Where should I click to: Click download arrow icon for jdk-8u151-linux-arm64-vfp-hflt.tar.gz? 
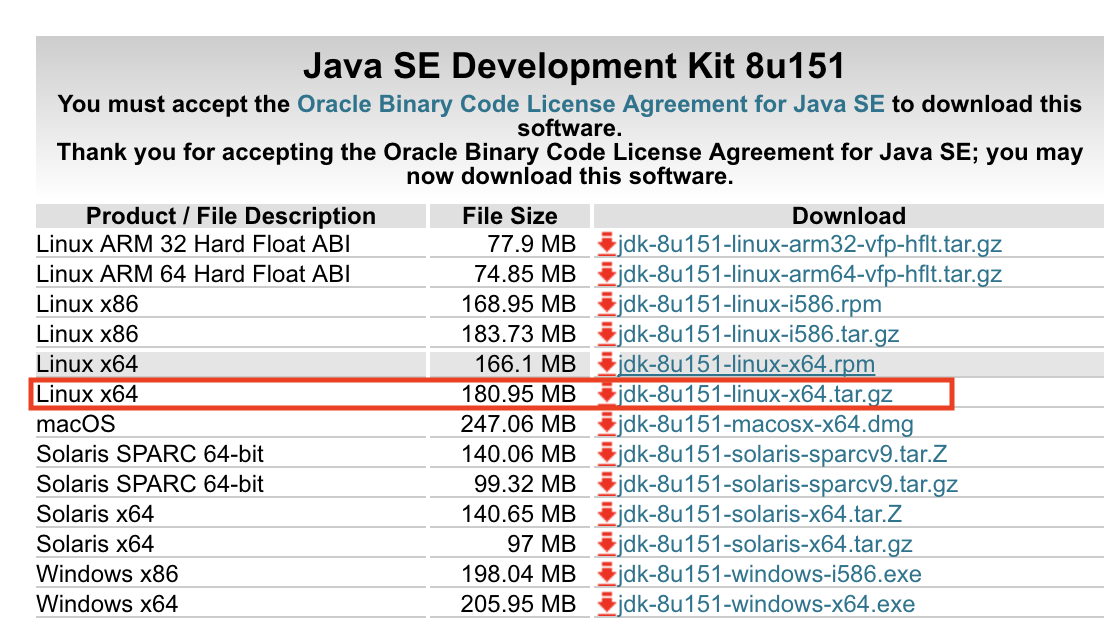coord(606,274)
